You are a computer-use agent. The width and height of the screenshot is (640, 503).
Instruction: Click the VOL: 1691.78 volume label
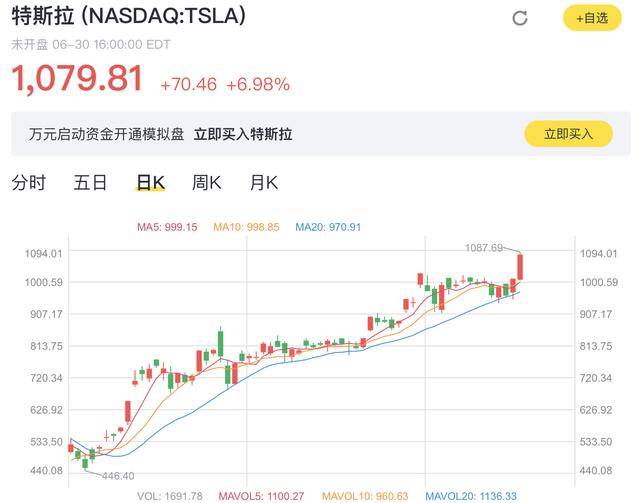(170, 496)
